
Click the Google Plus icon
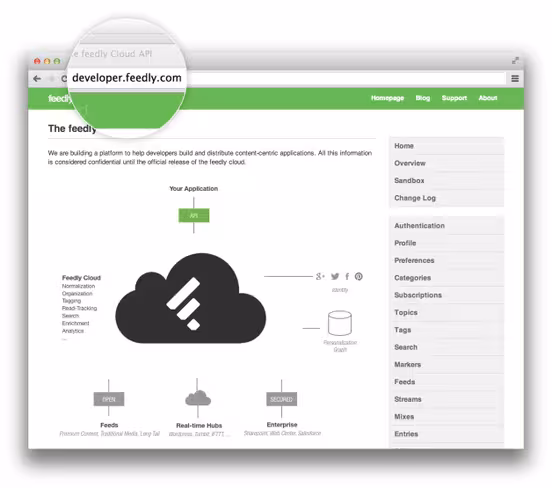click(x=320, y=276)
